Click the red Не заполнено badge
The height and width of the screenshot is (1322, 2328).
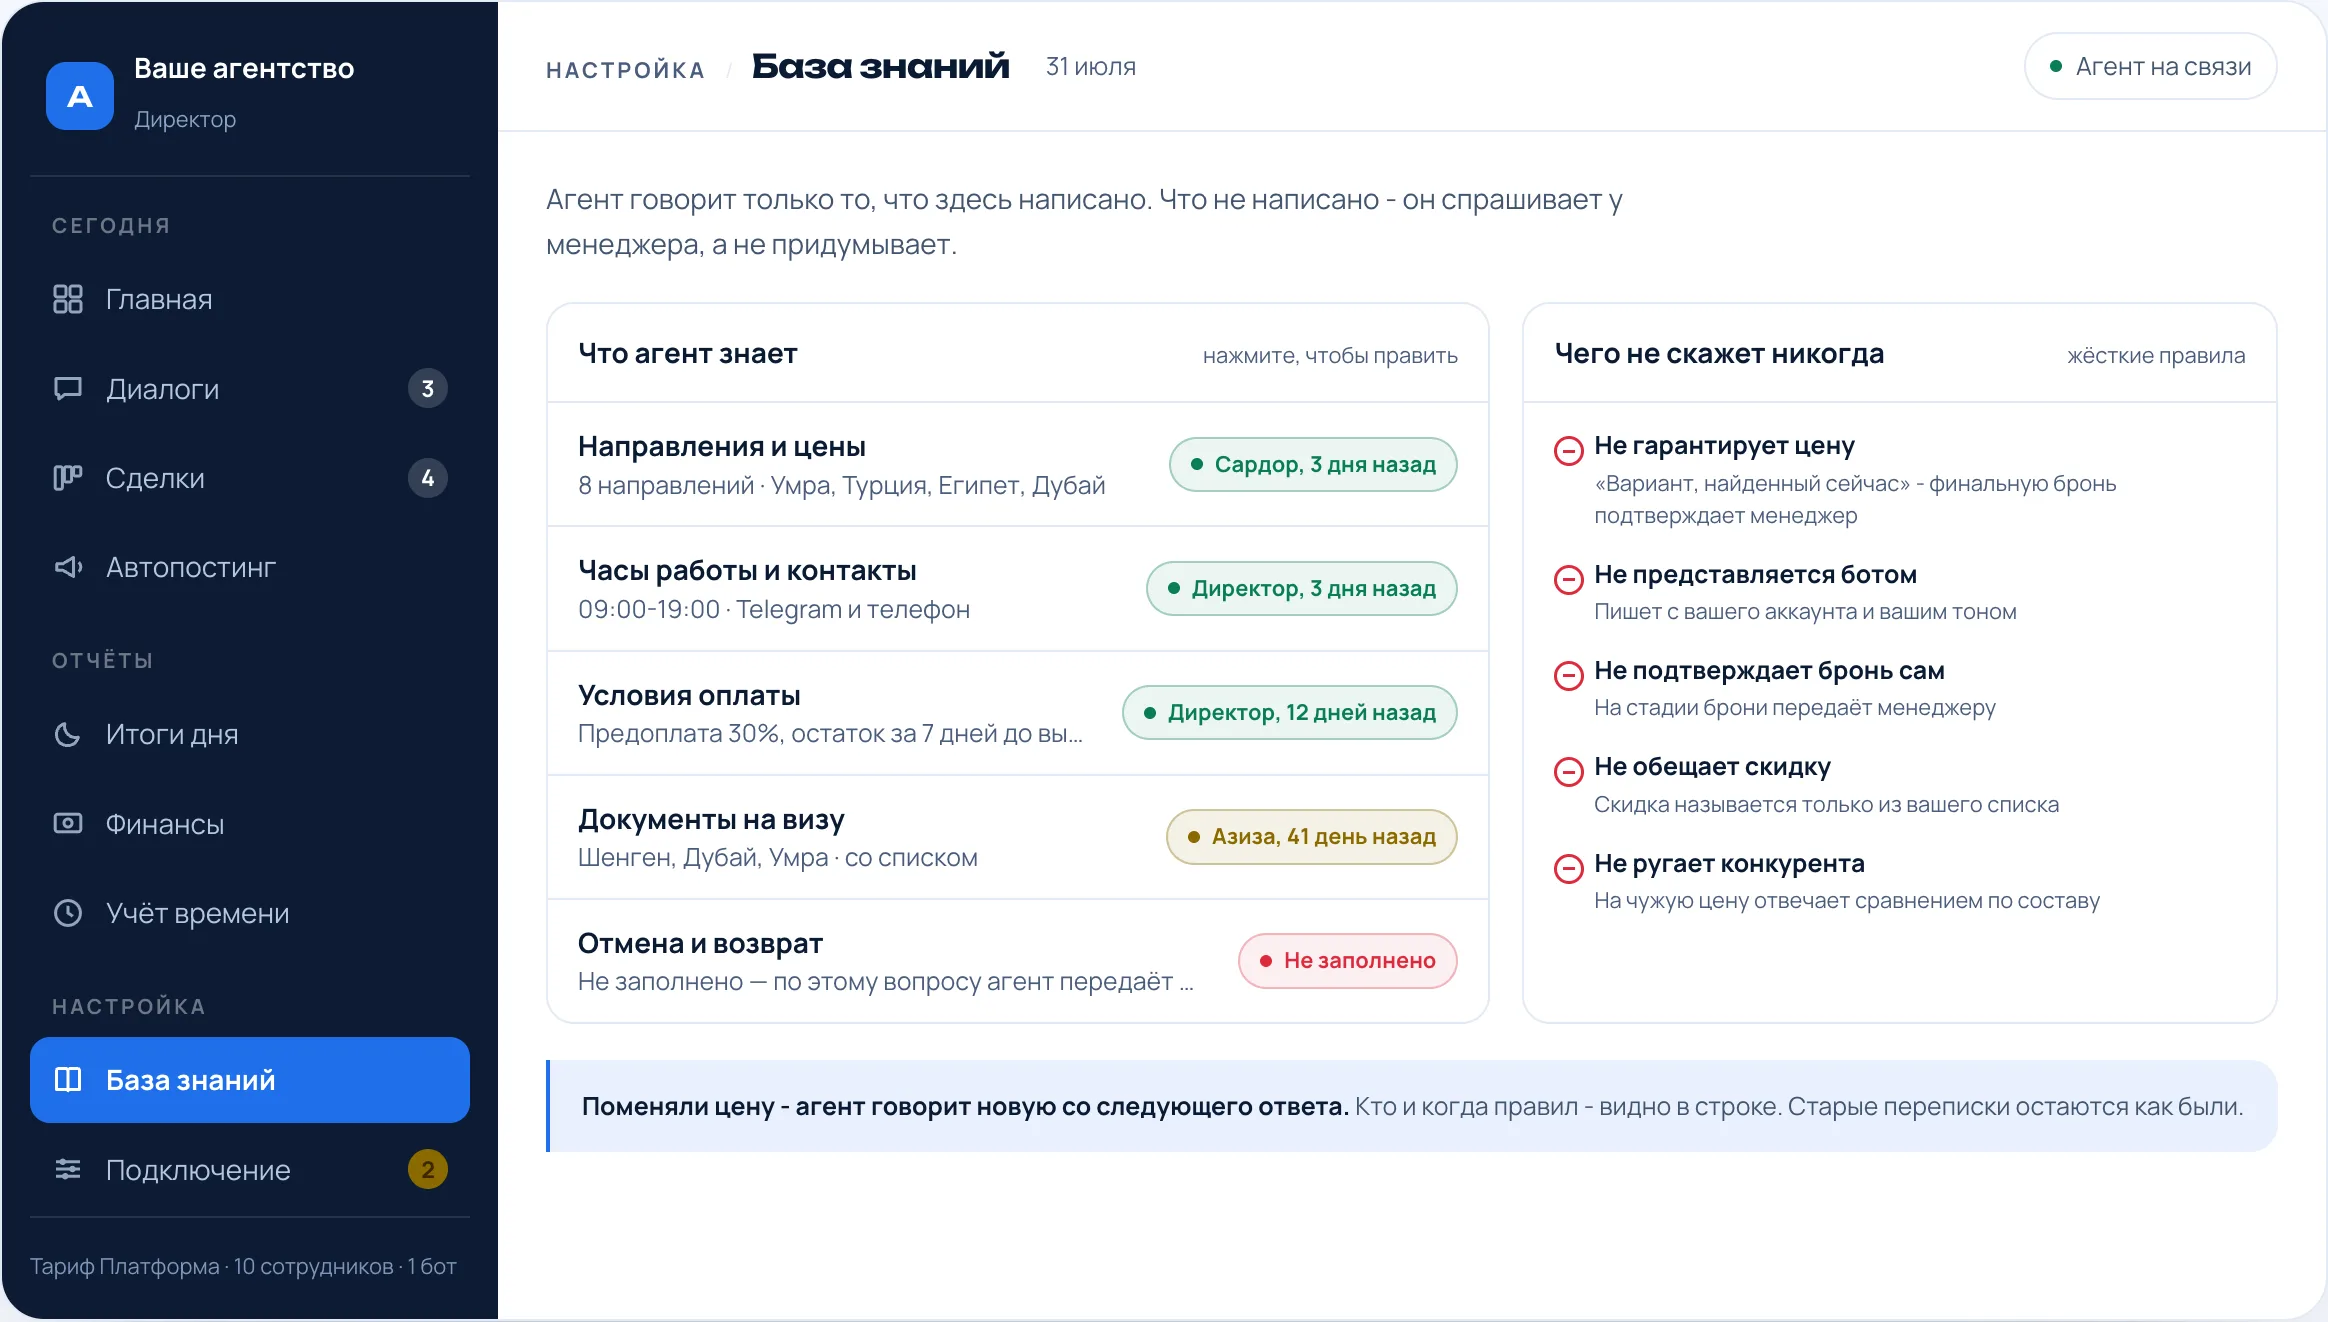point(1348,961)
